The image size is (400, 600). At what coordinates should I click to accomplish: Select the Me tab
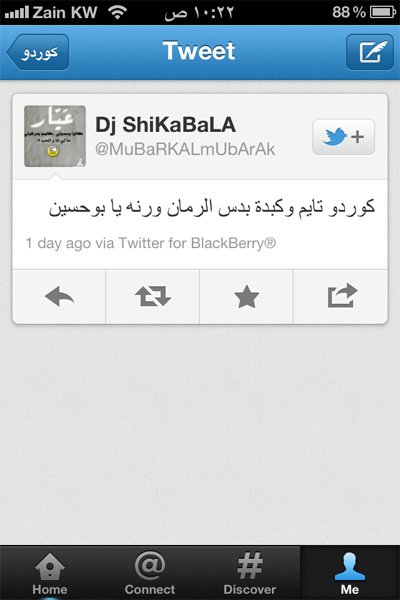pyautogui.click(x=350, y=573)
